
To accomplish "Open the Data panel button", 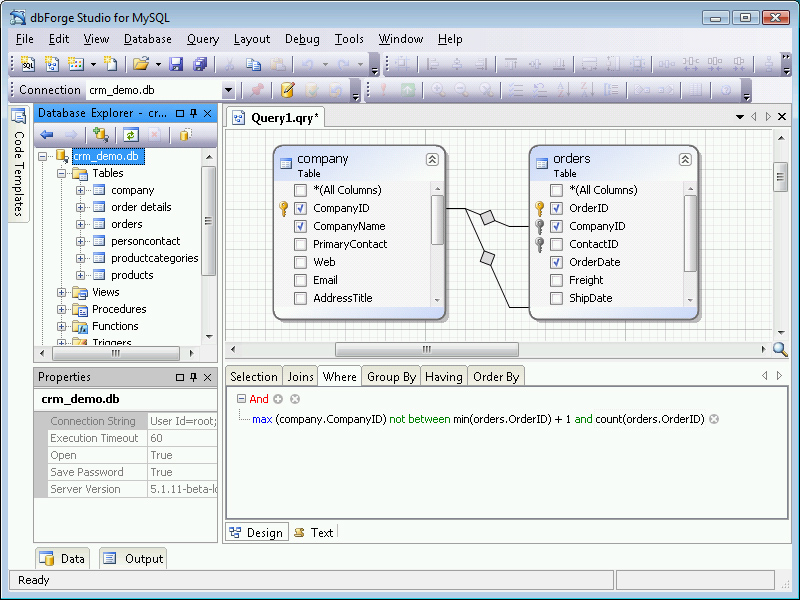I will (63, 559).
